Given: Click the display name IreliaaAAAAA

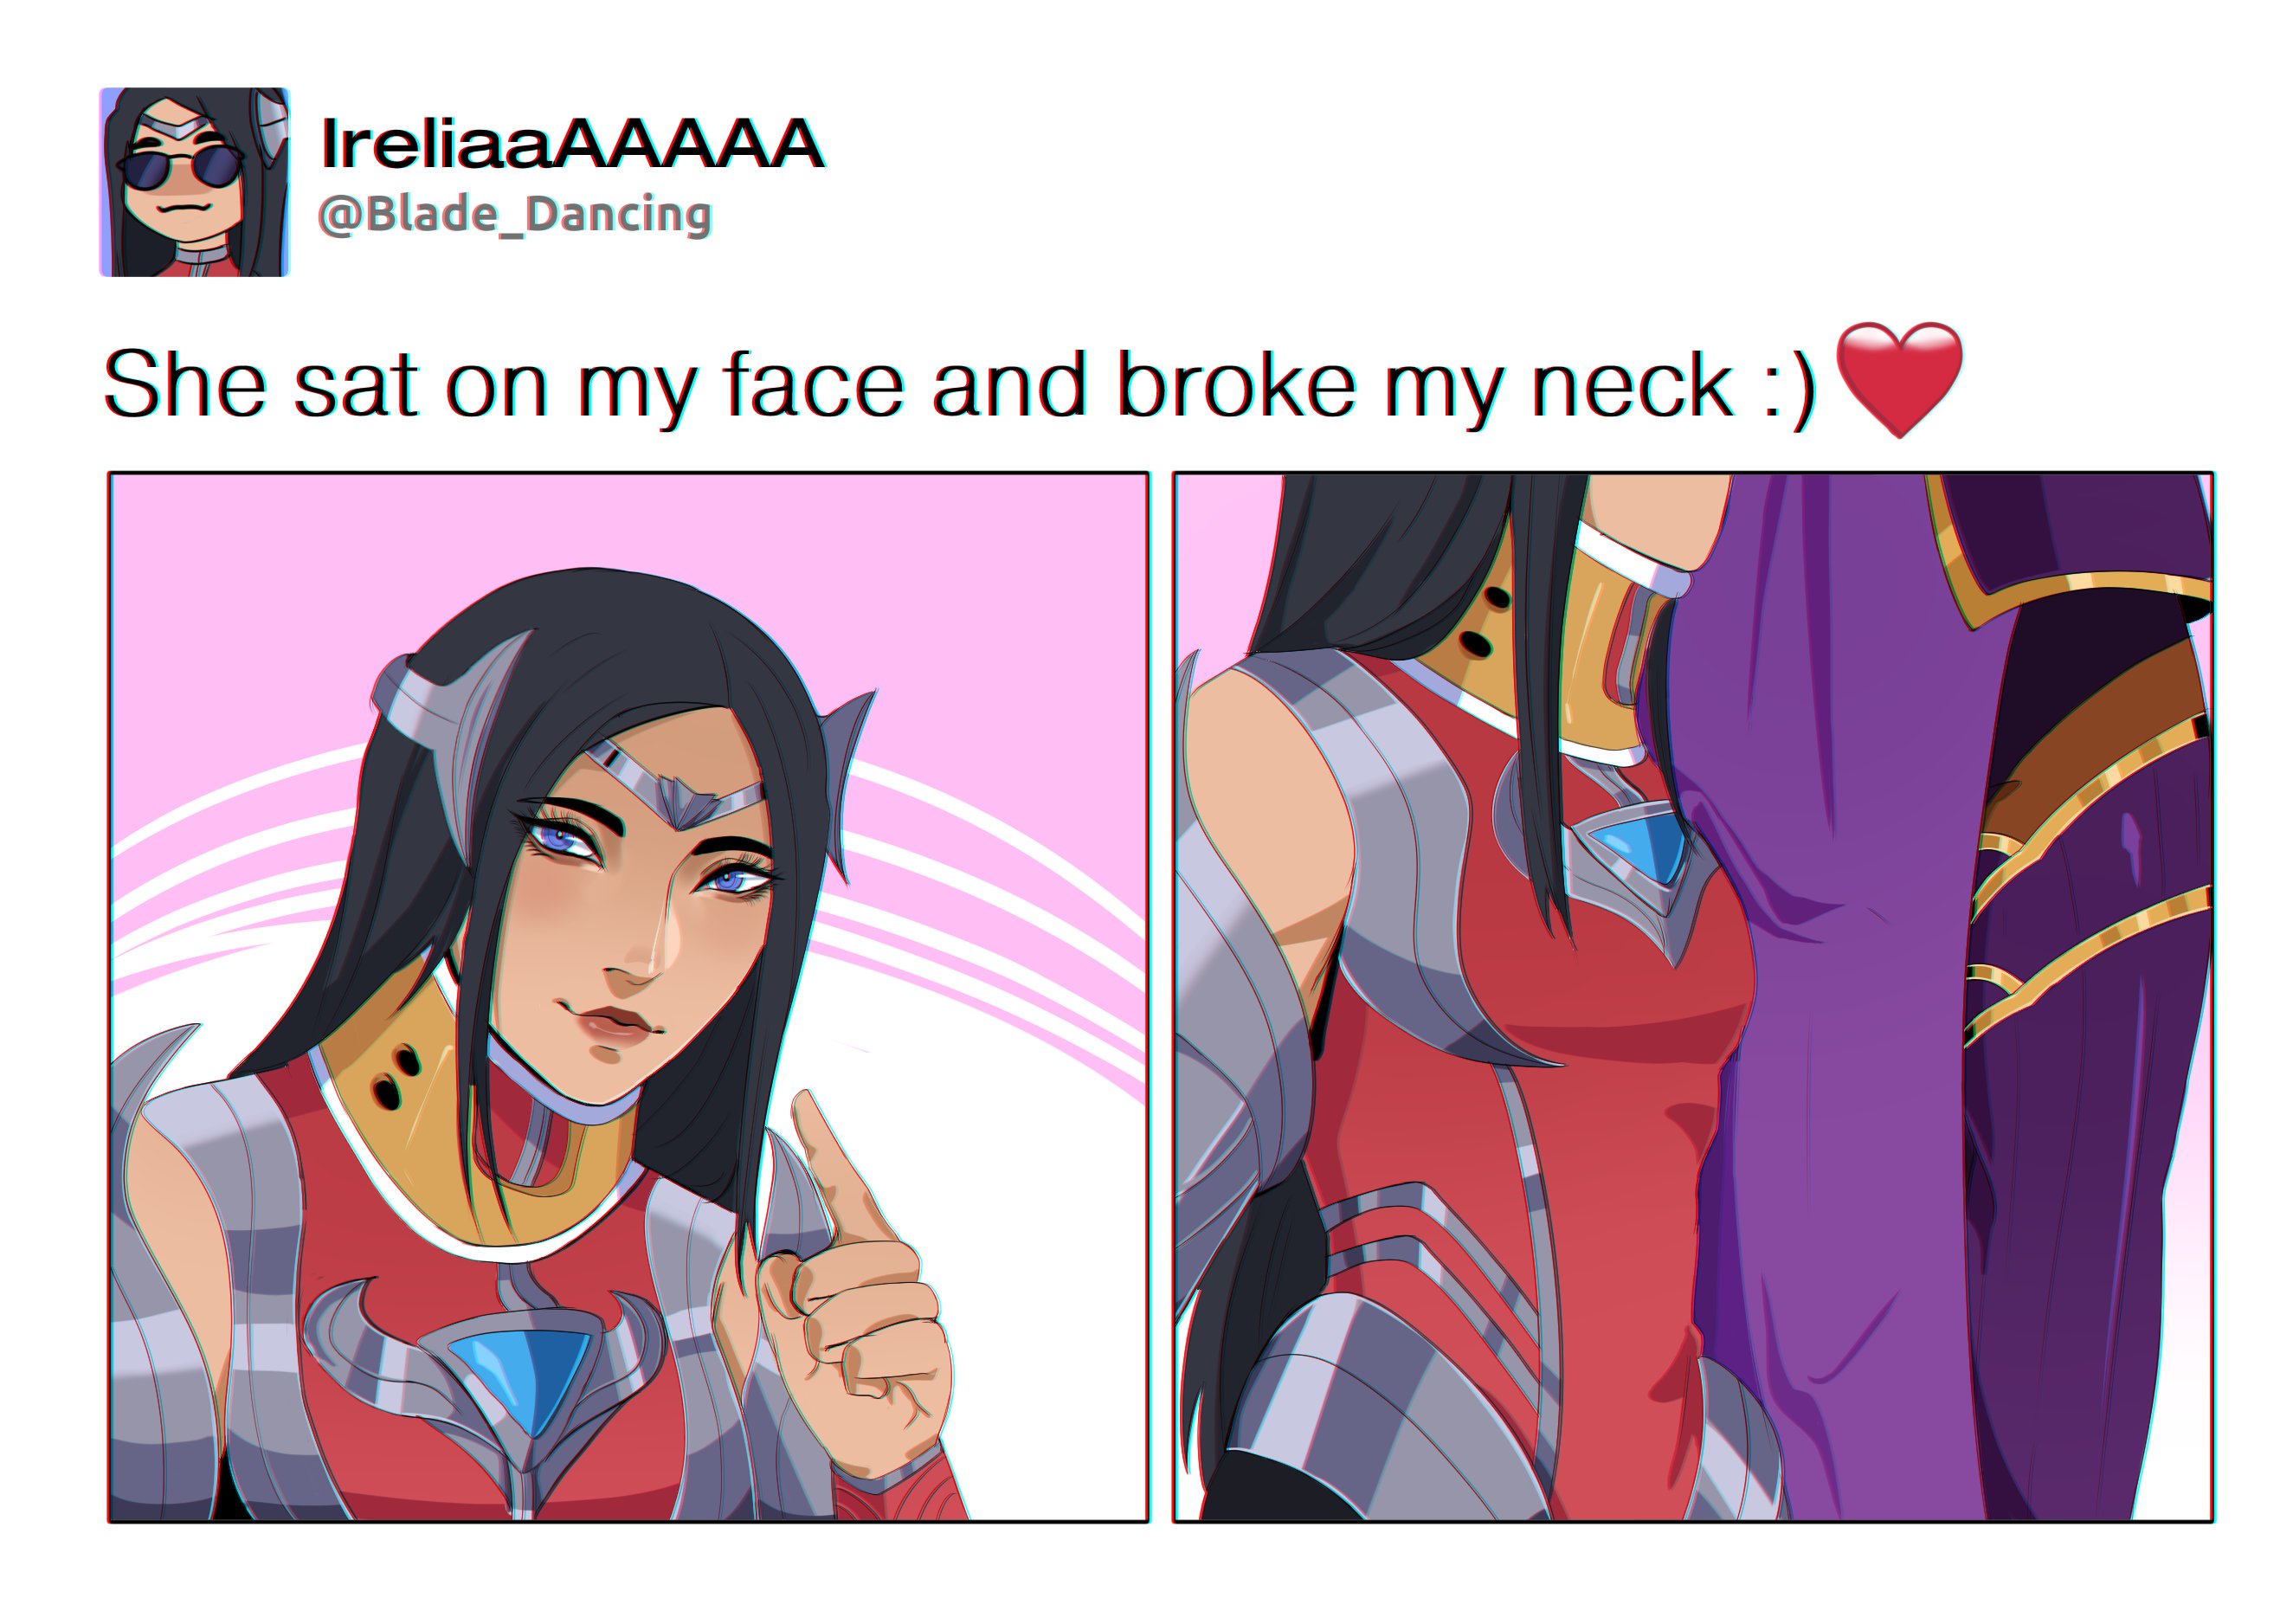Looking at the screenshot, I should click(572, 144).
